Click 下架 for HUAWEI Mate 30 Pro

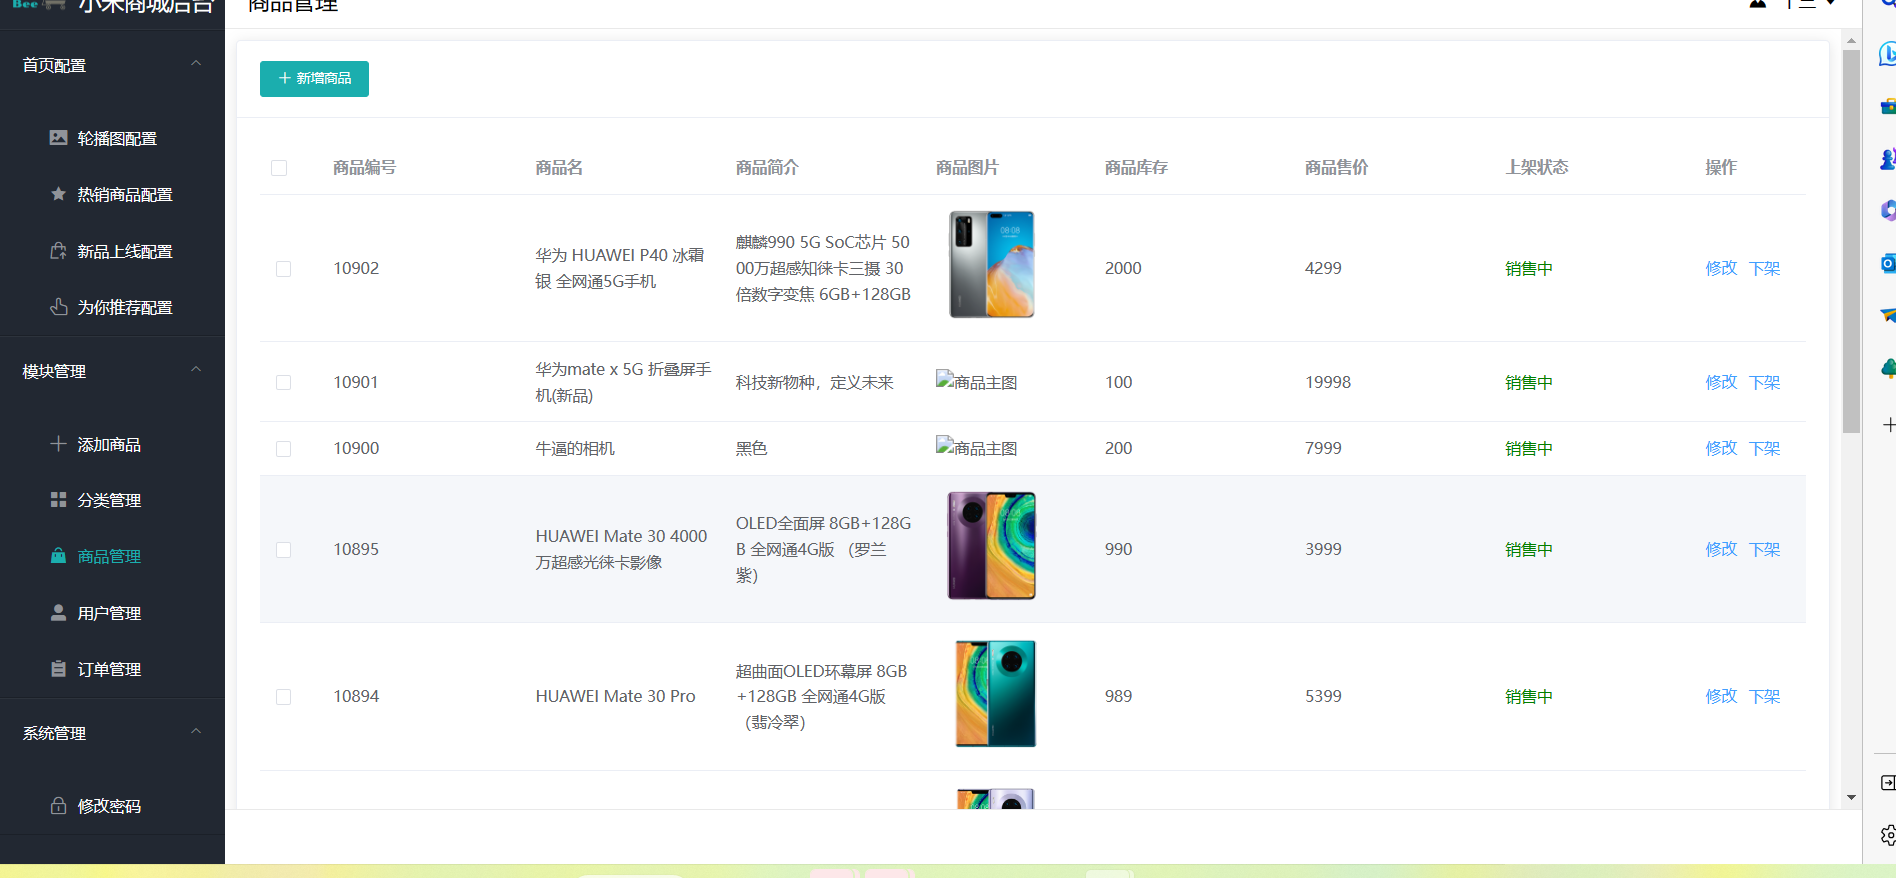coord(1765,696)
